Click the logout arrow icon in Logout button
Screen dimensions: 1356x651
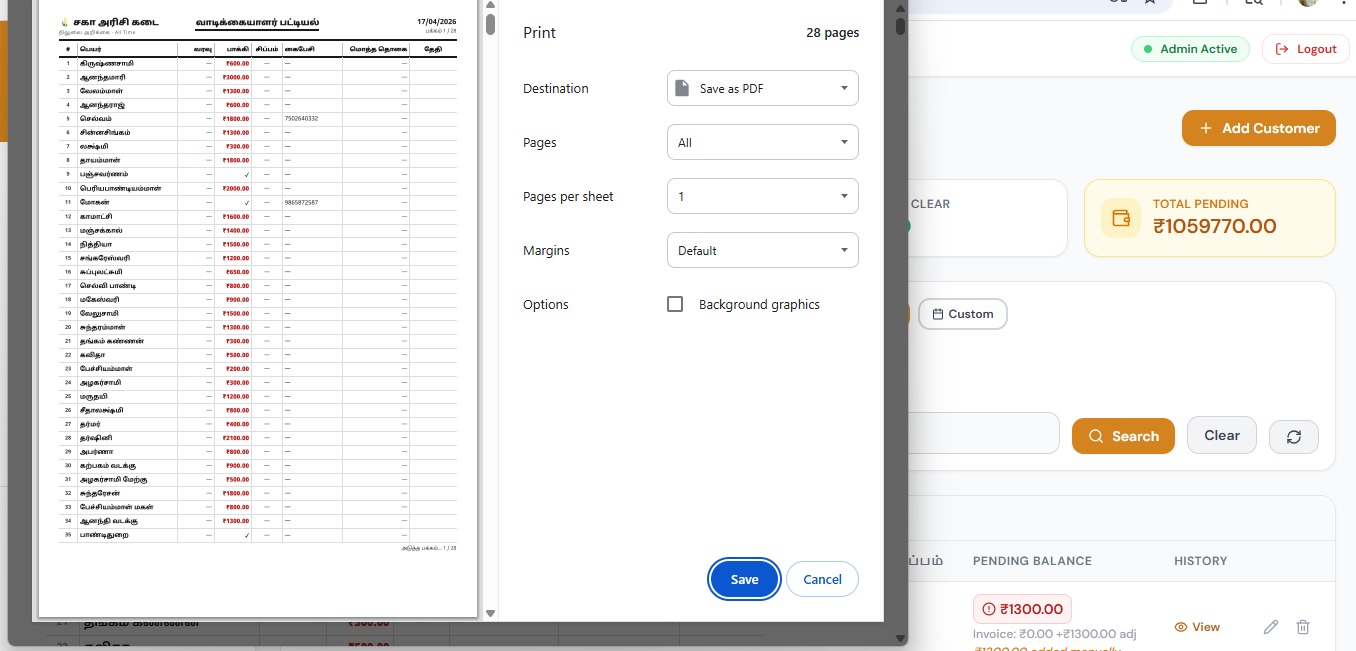[x=1283, y=48]
